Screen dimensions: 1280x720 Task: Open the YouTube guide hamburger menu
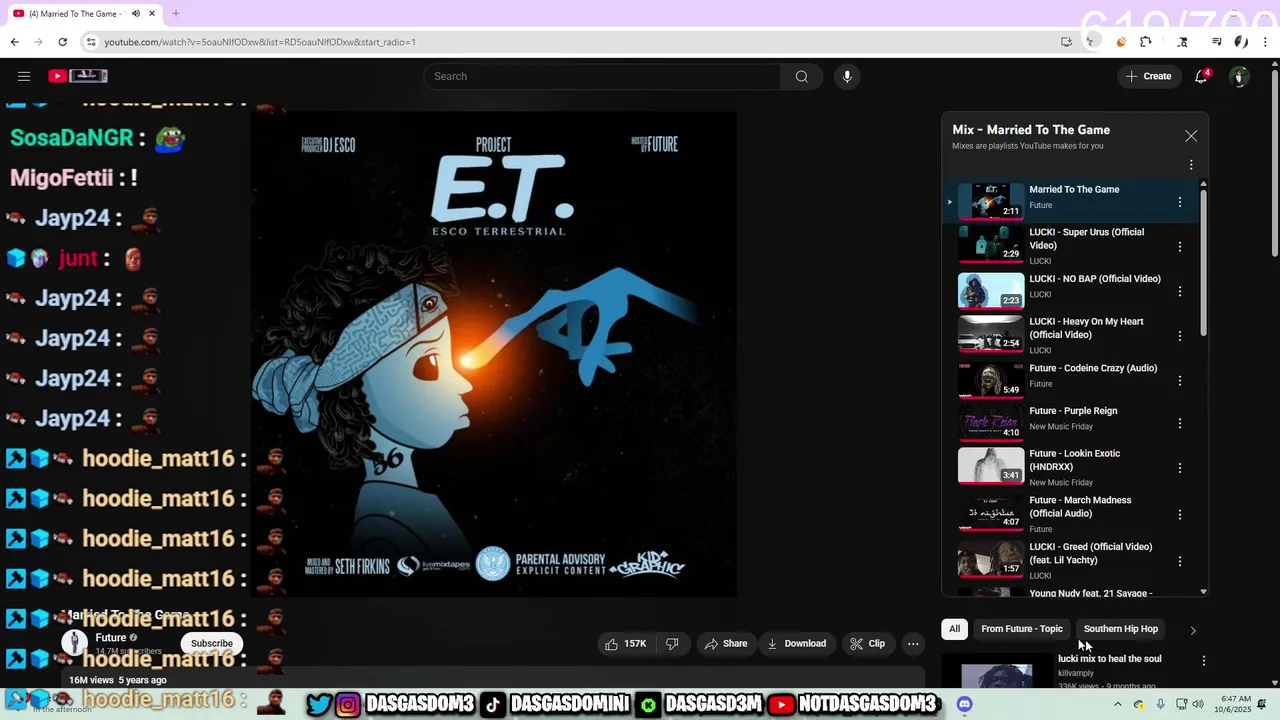(x=24, y=76)
